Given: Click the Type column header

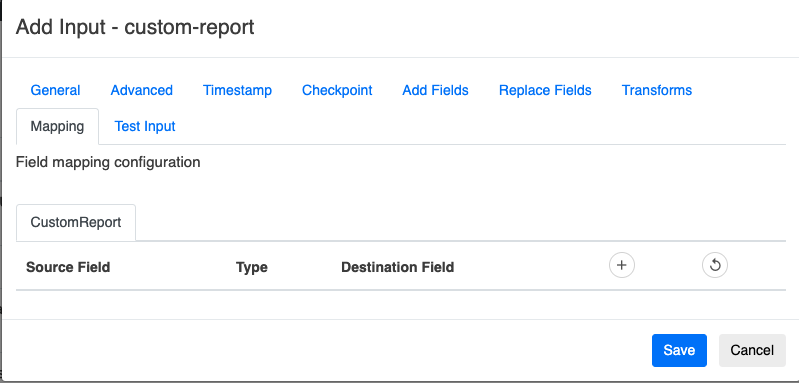Looking at the screenshot, I should click(x=252, y=267).
